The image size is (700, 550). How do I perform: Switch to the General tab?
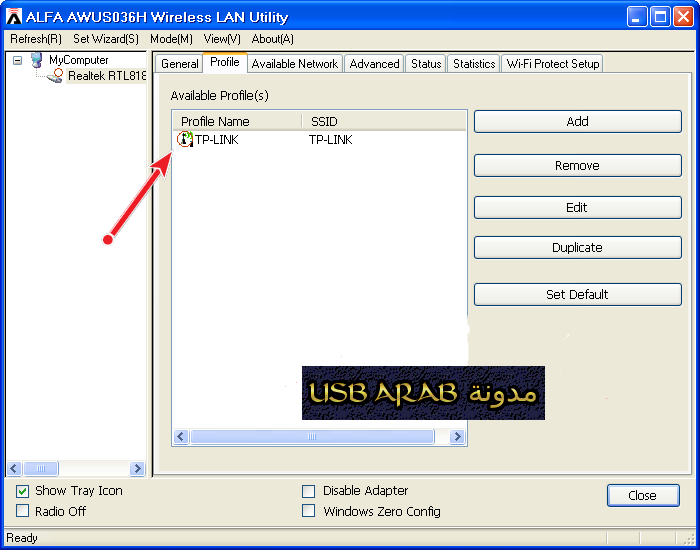point(179,64)
